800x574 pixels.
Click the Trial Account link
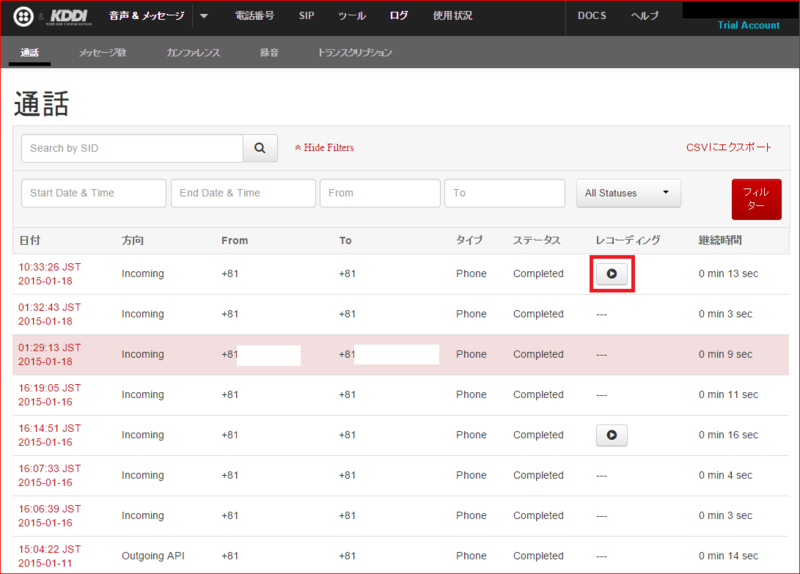click(748, 25)
